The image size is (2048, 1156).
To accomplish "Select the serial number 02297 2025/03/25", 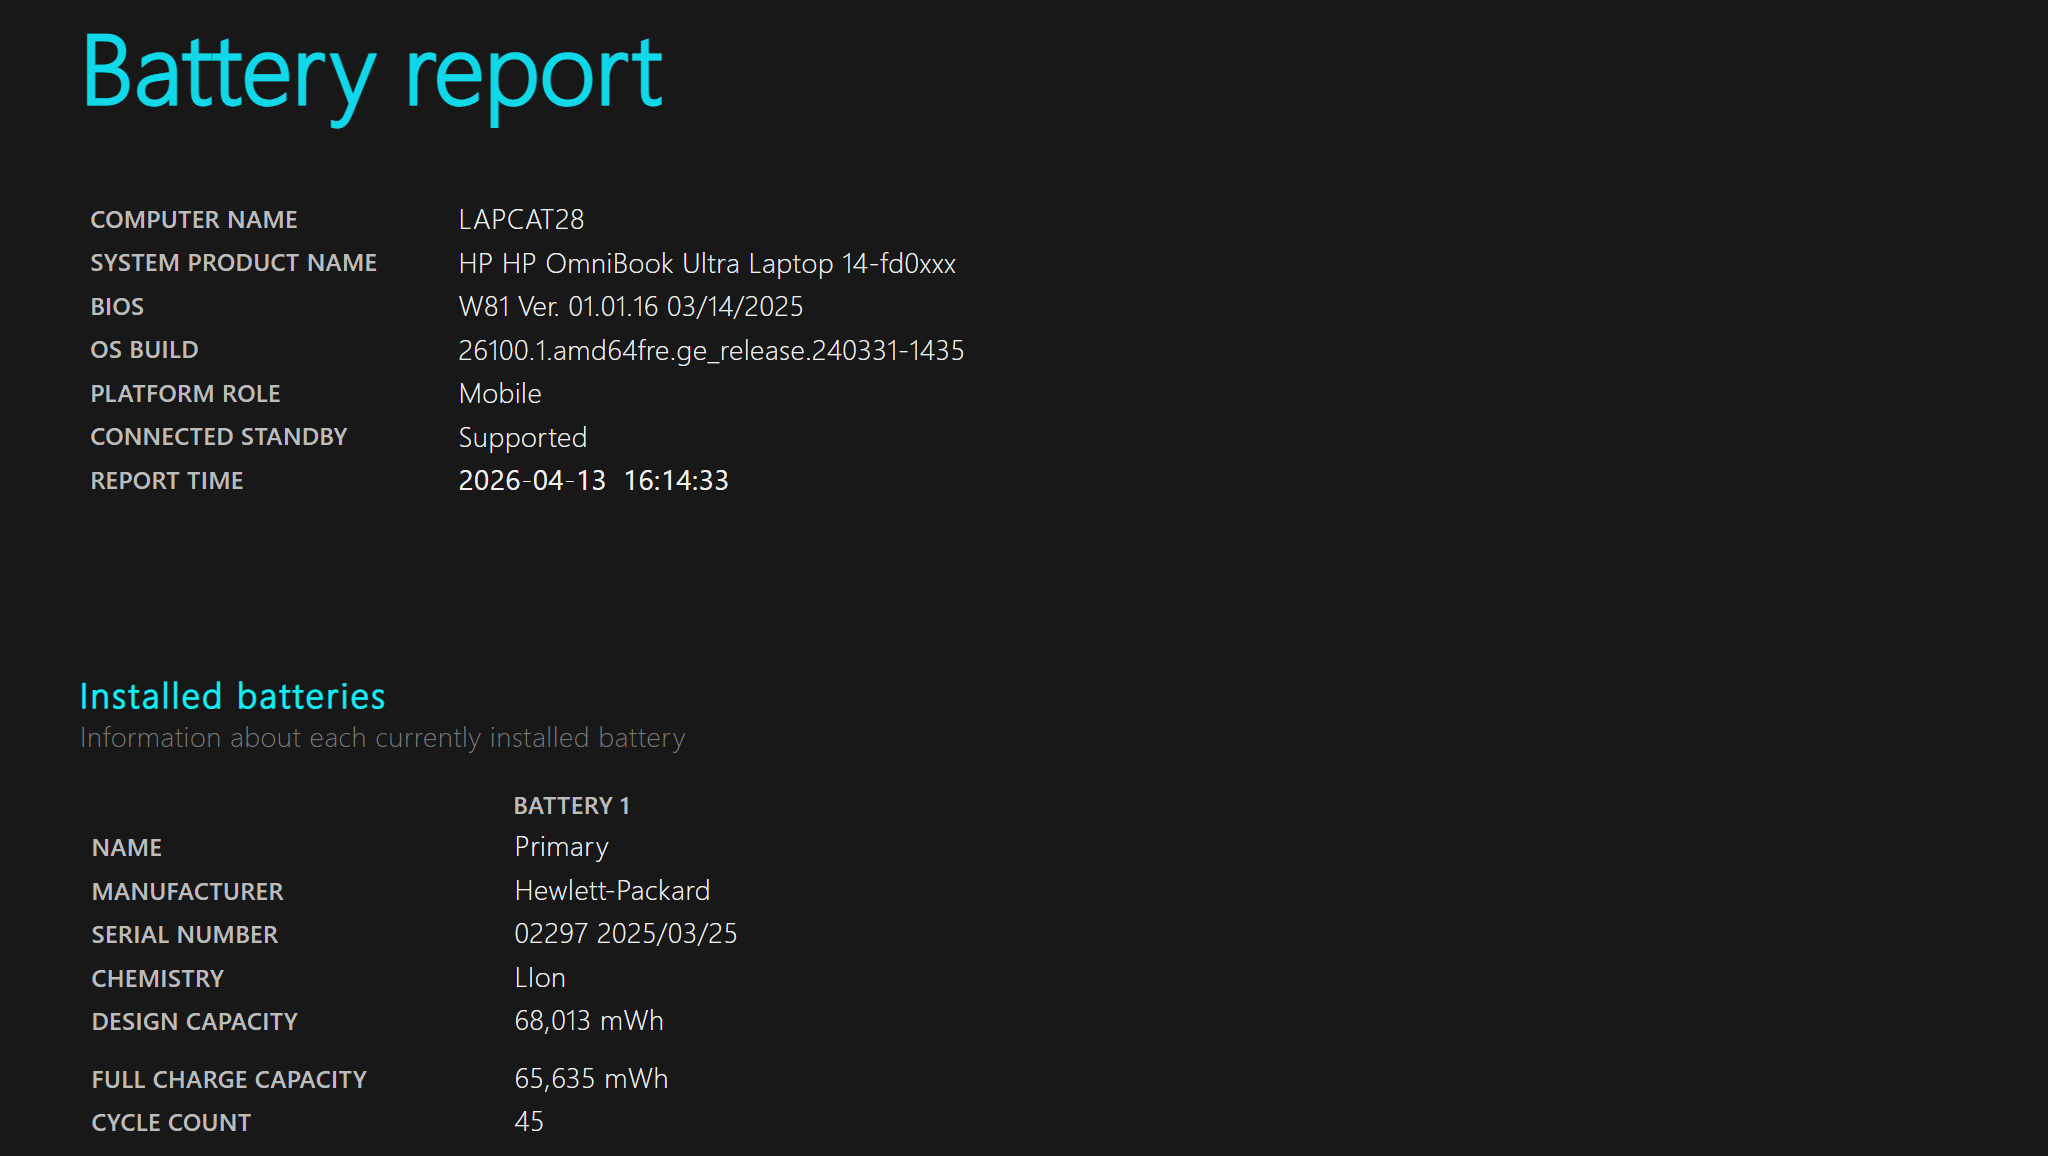I will pos(626,934).
